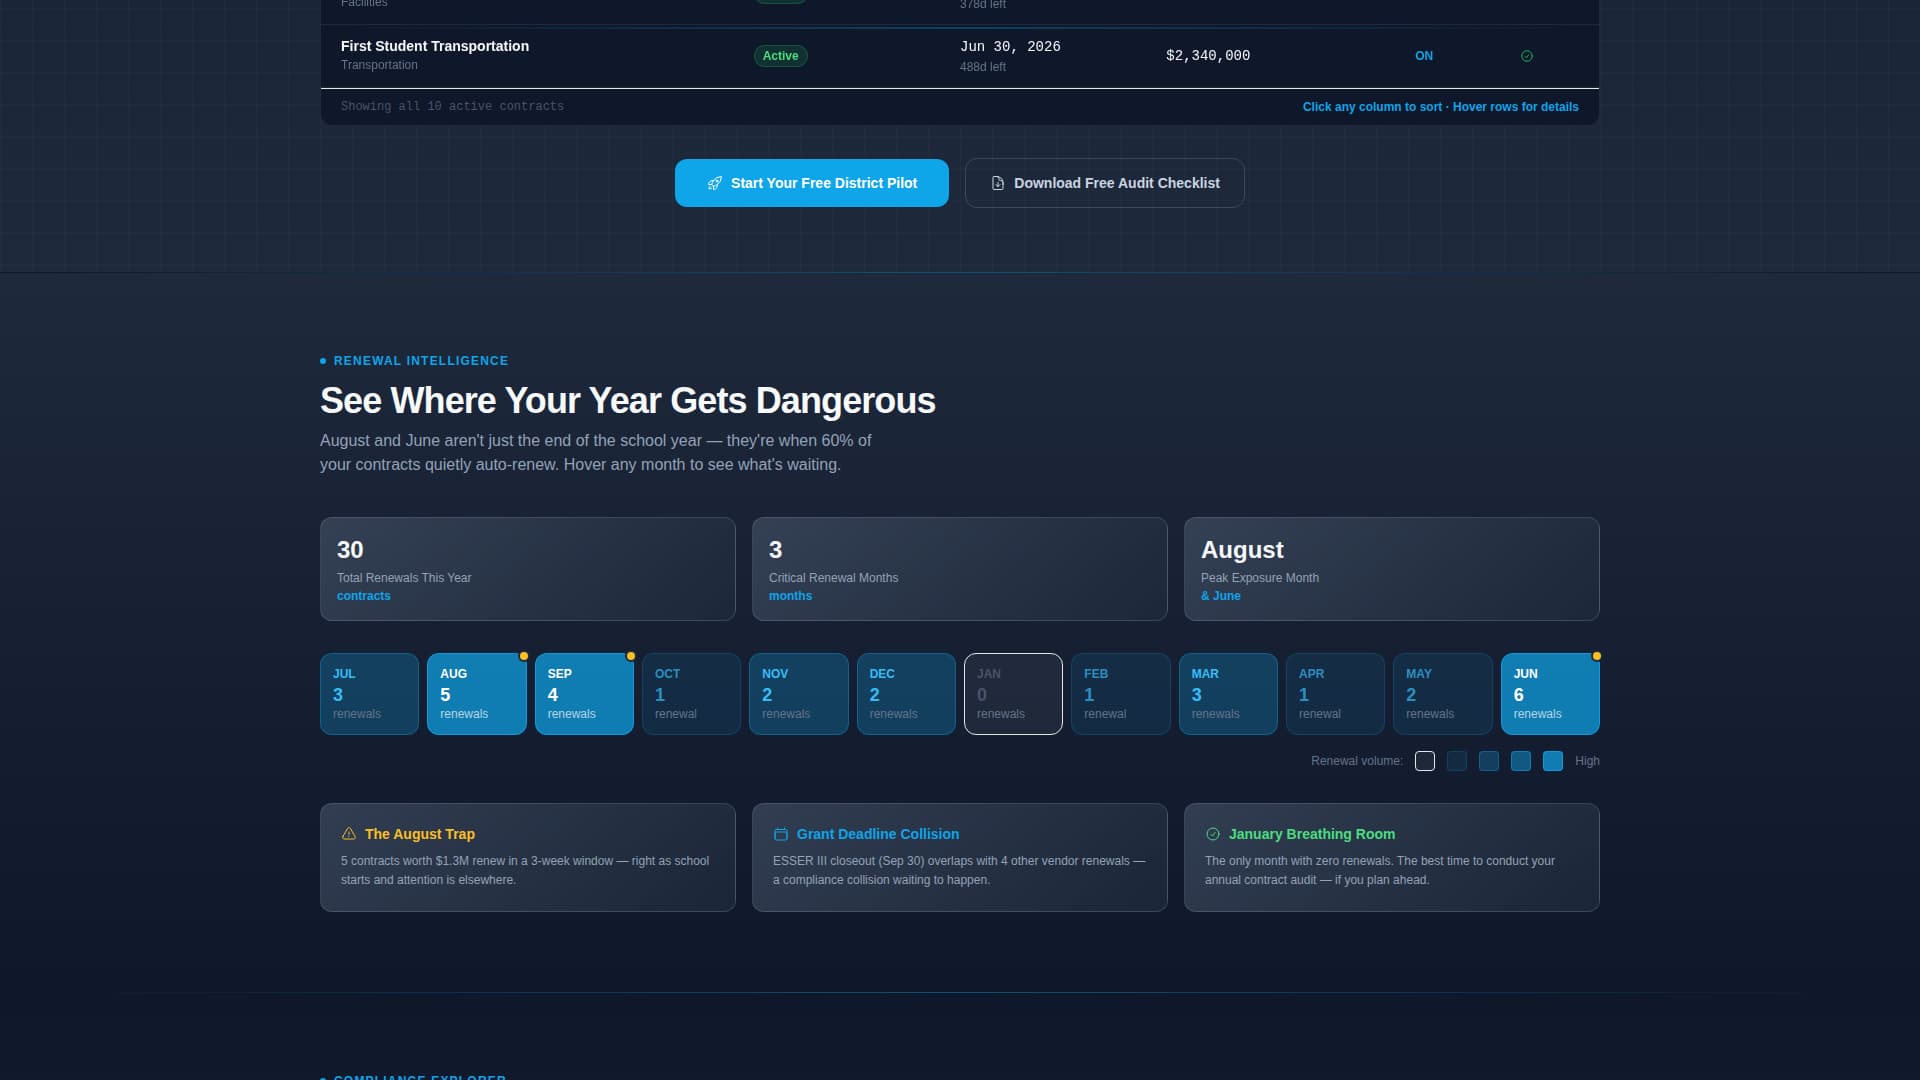Click the 488d left countdown text
The height and width of the screenshot is (1080, 1920).
pos(983,67)
